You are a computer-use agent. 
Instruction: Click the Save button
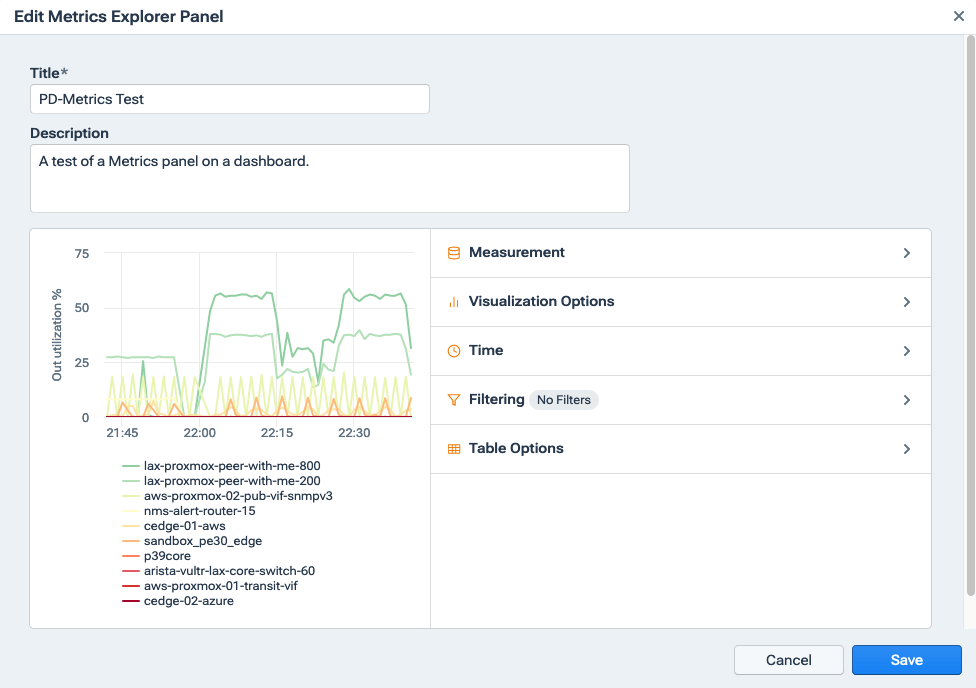click(906, 660)
